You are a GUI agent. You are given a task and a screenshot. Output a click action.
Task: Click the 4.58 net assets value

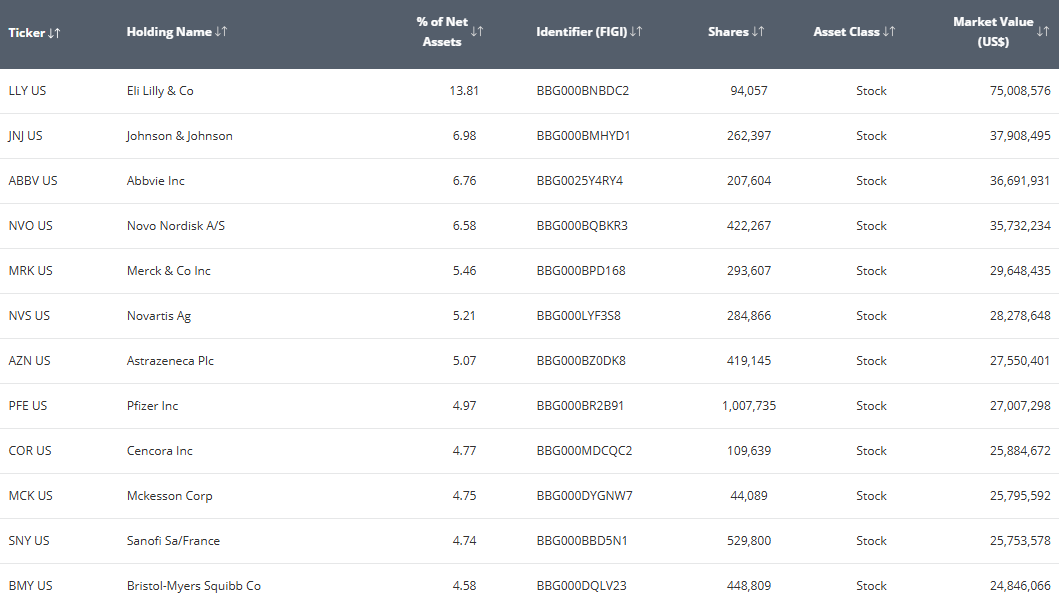(x=465, y=586)
